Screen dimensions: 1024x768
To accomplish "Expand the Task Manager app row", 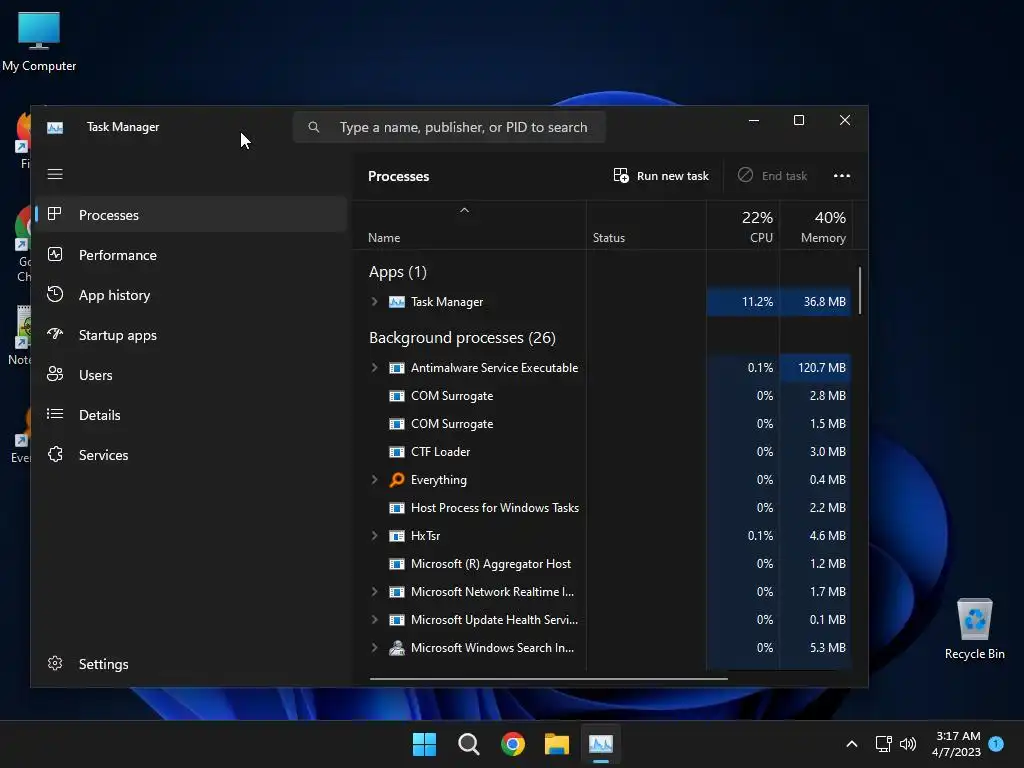I will coord(374,302).
